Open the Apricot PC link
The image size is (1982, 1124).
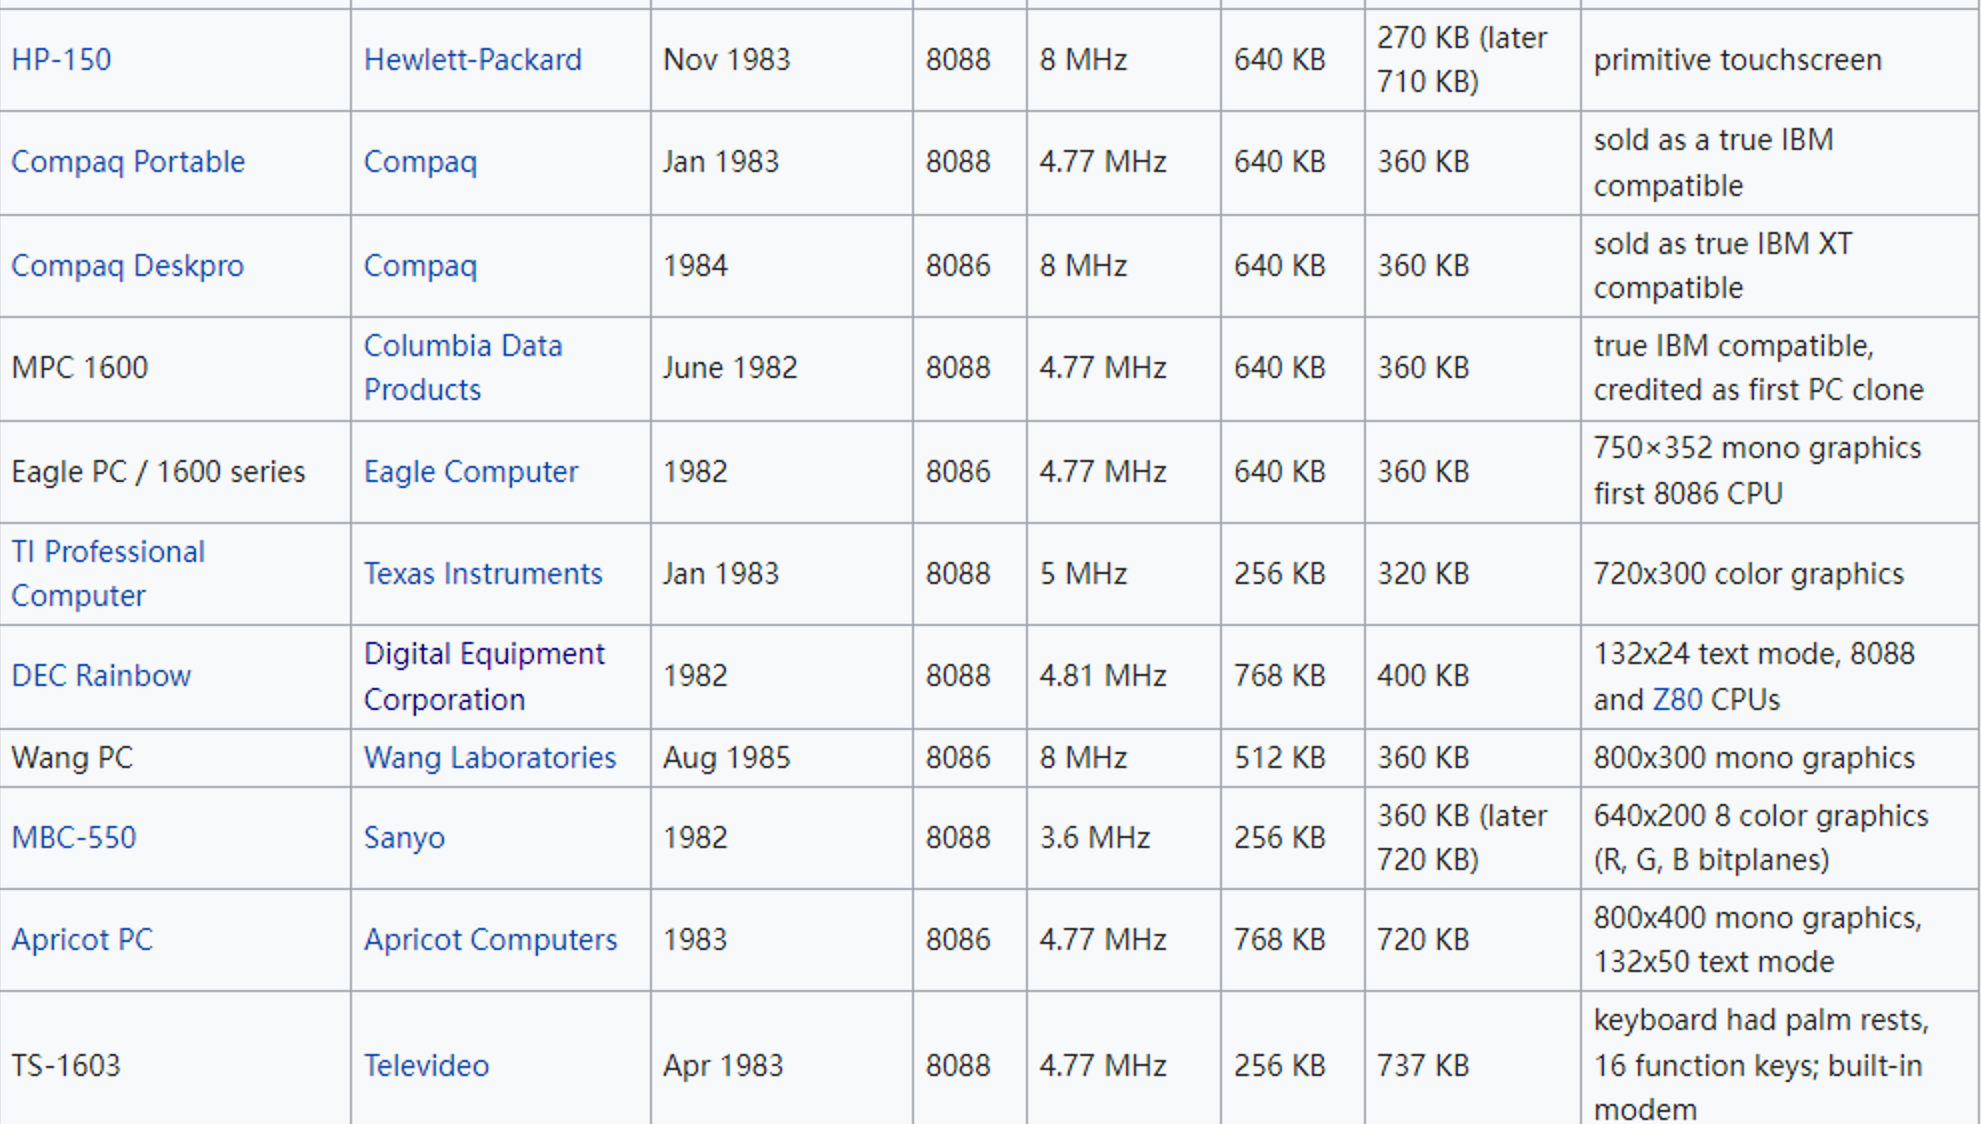[x=82, y=940]
